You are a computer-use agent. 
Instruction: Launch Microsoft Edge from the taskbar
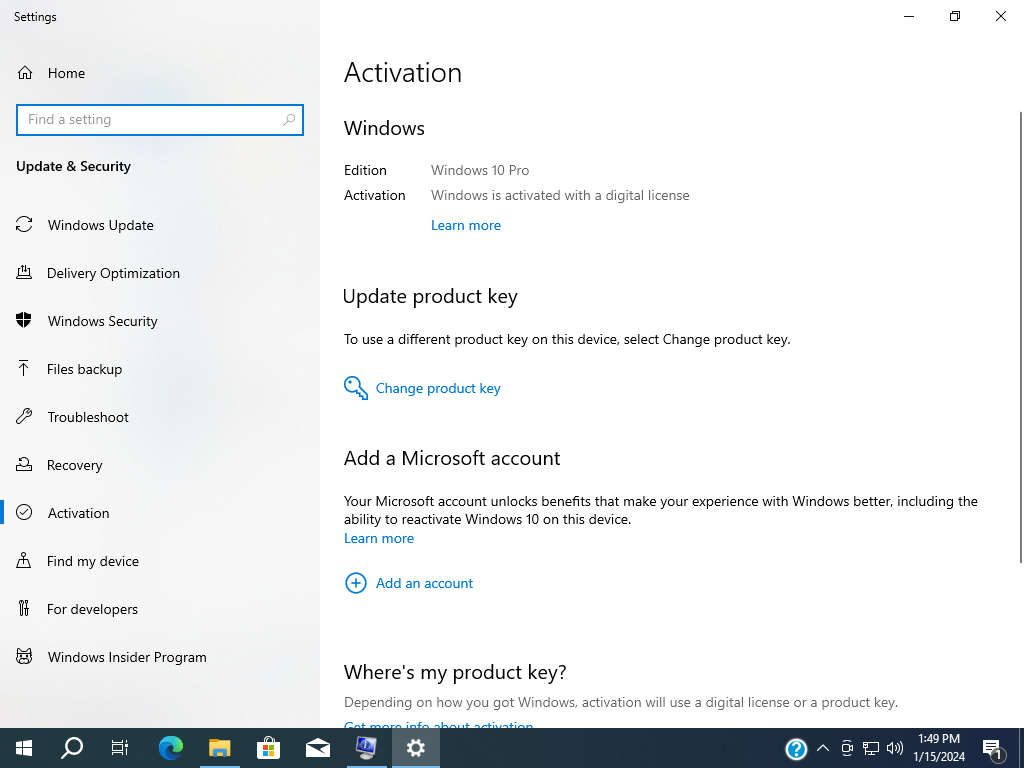tap(170, 747)
